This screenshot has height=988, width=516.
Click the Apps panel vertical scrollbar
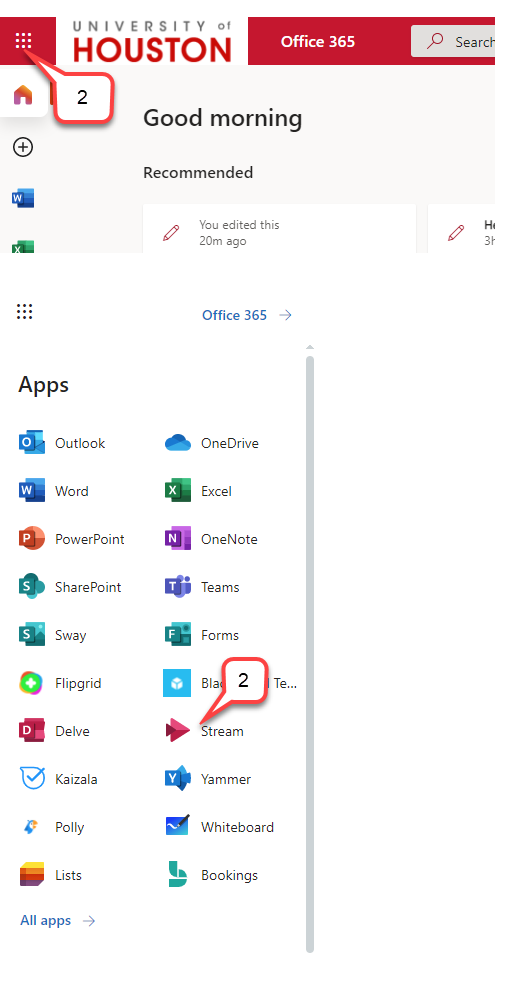pyautogui.click(x=309, y=654)
